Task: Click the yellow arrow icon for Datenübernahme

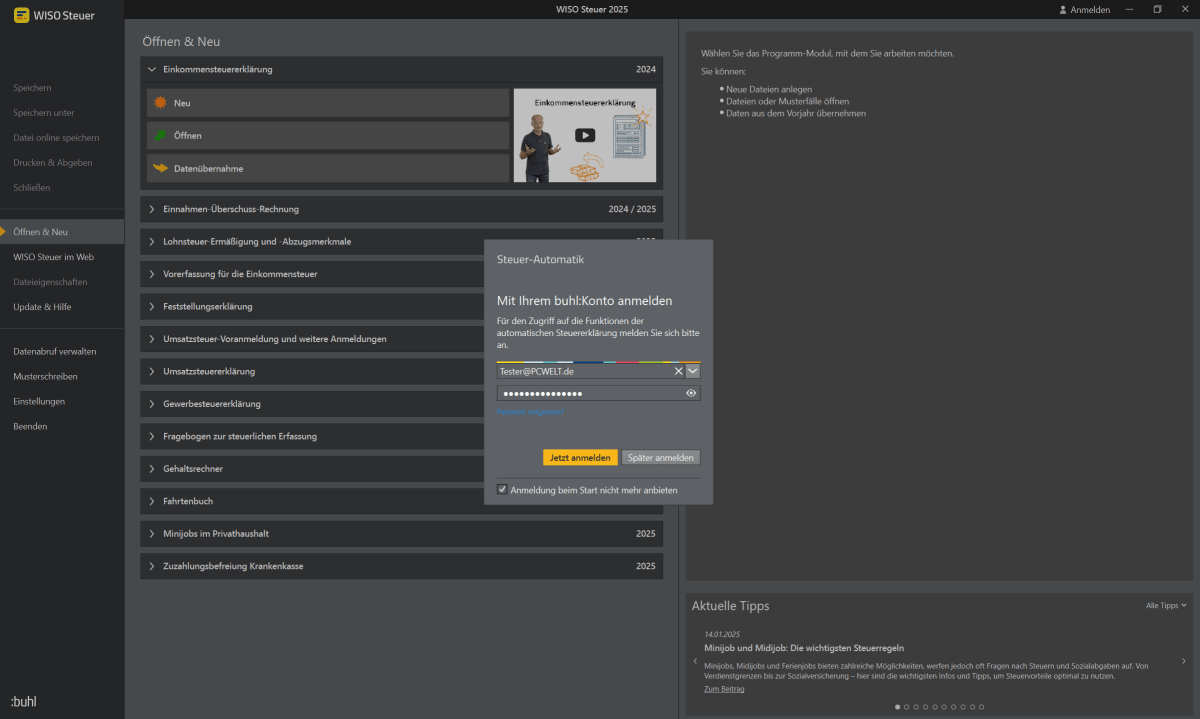Action: 159,168
